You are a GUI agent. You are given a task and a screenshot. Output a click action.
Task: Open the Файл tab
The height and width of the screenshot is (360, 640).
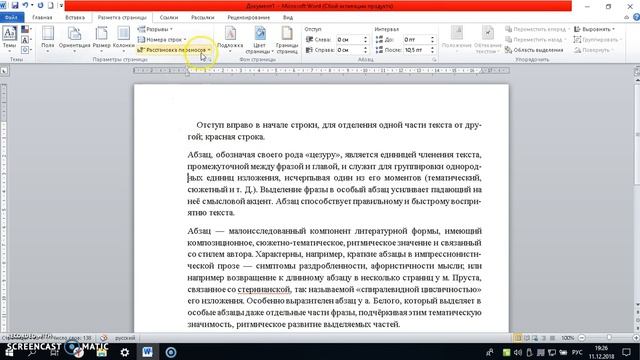pos(11,18)
